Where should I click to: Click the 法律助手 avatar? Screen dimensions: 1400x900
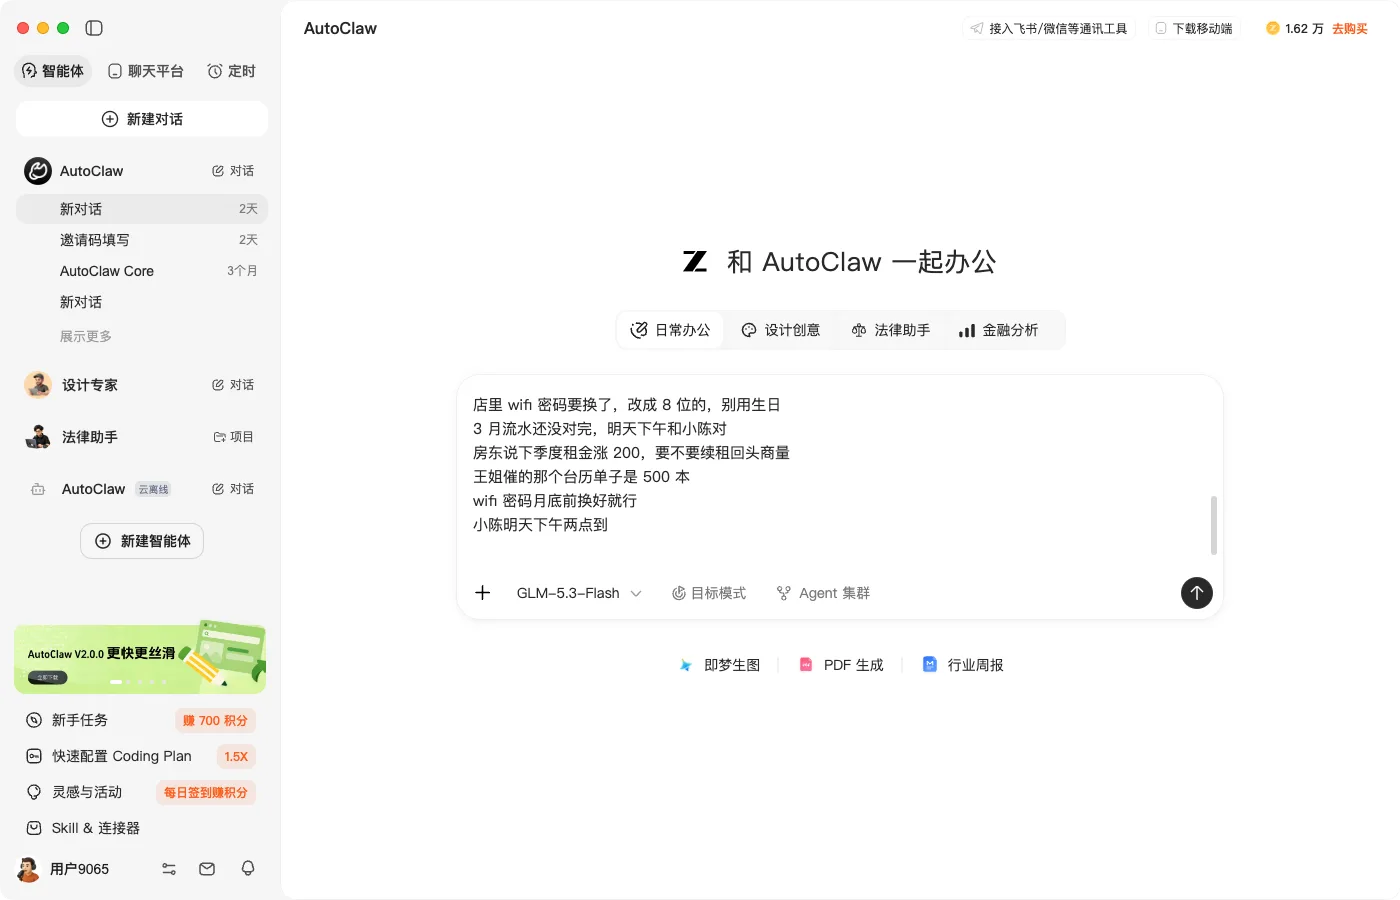(38, 437)
